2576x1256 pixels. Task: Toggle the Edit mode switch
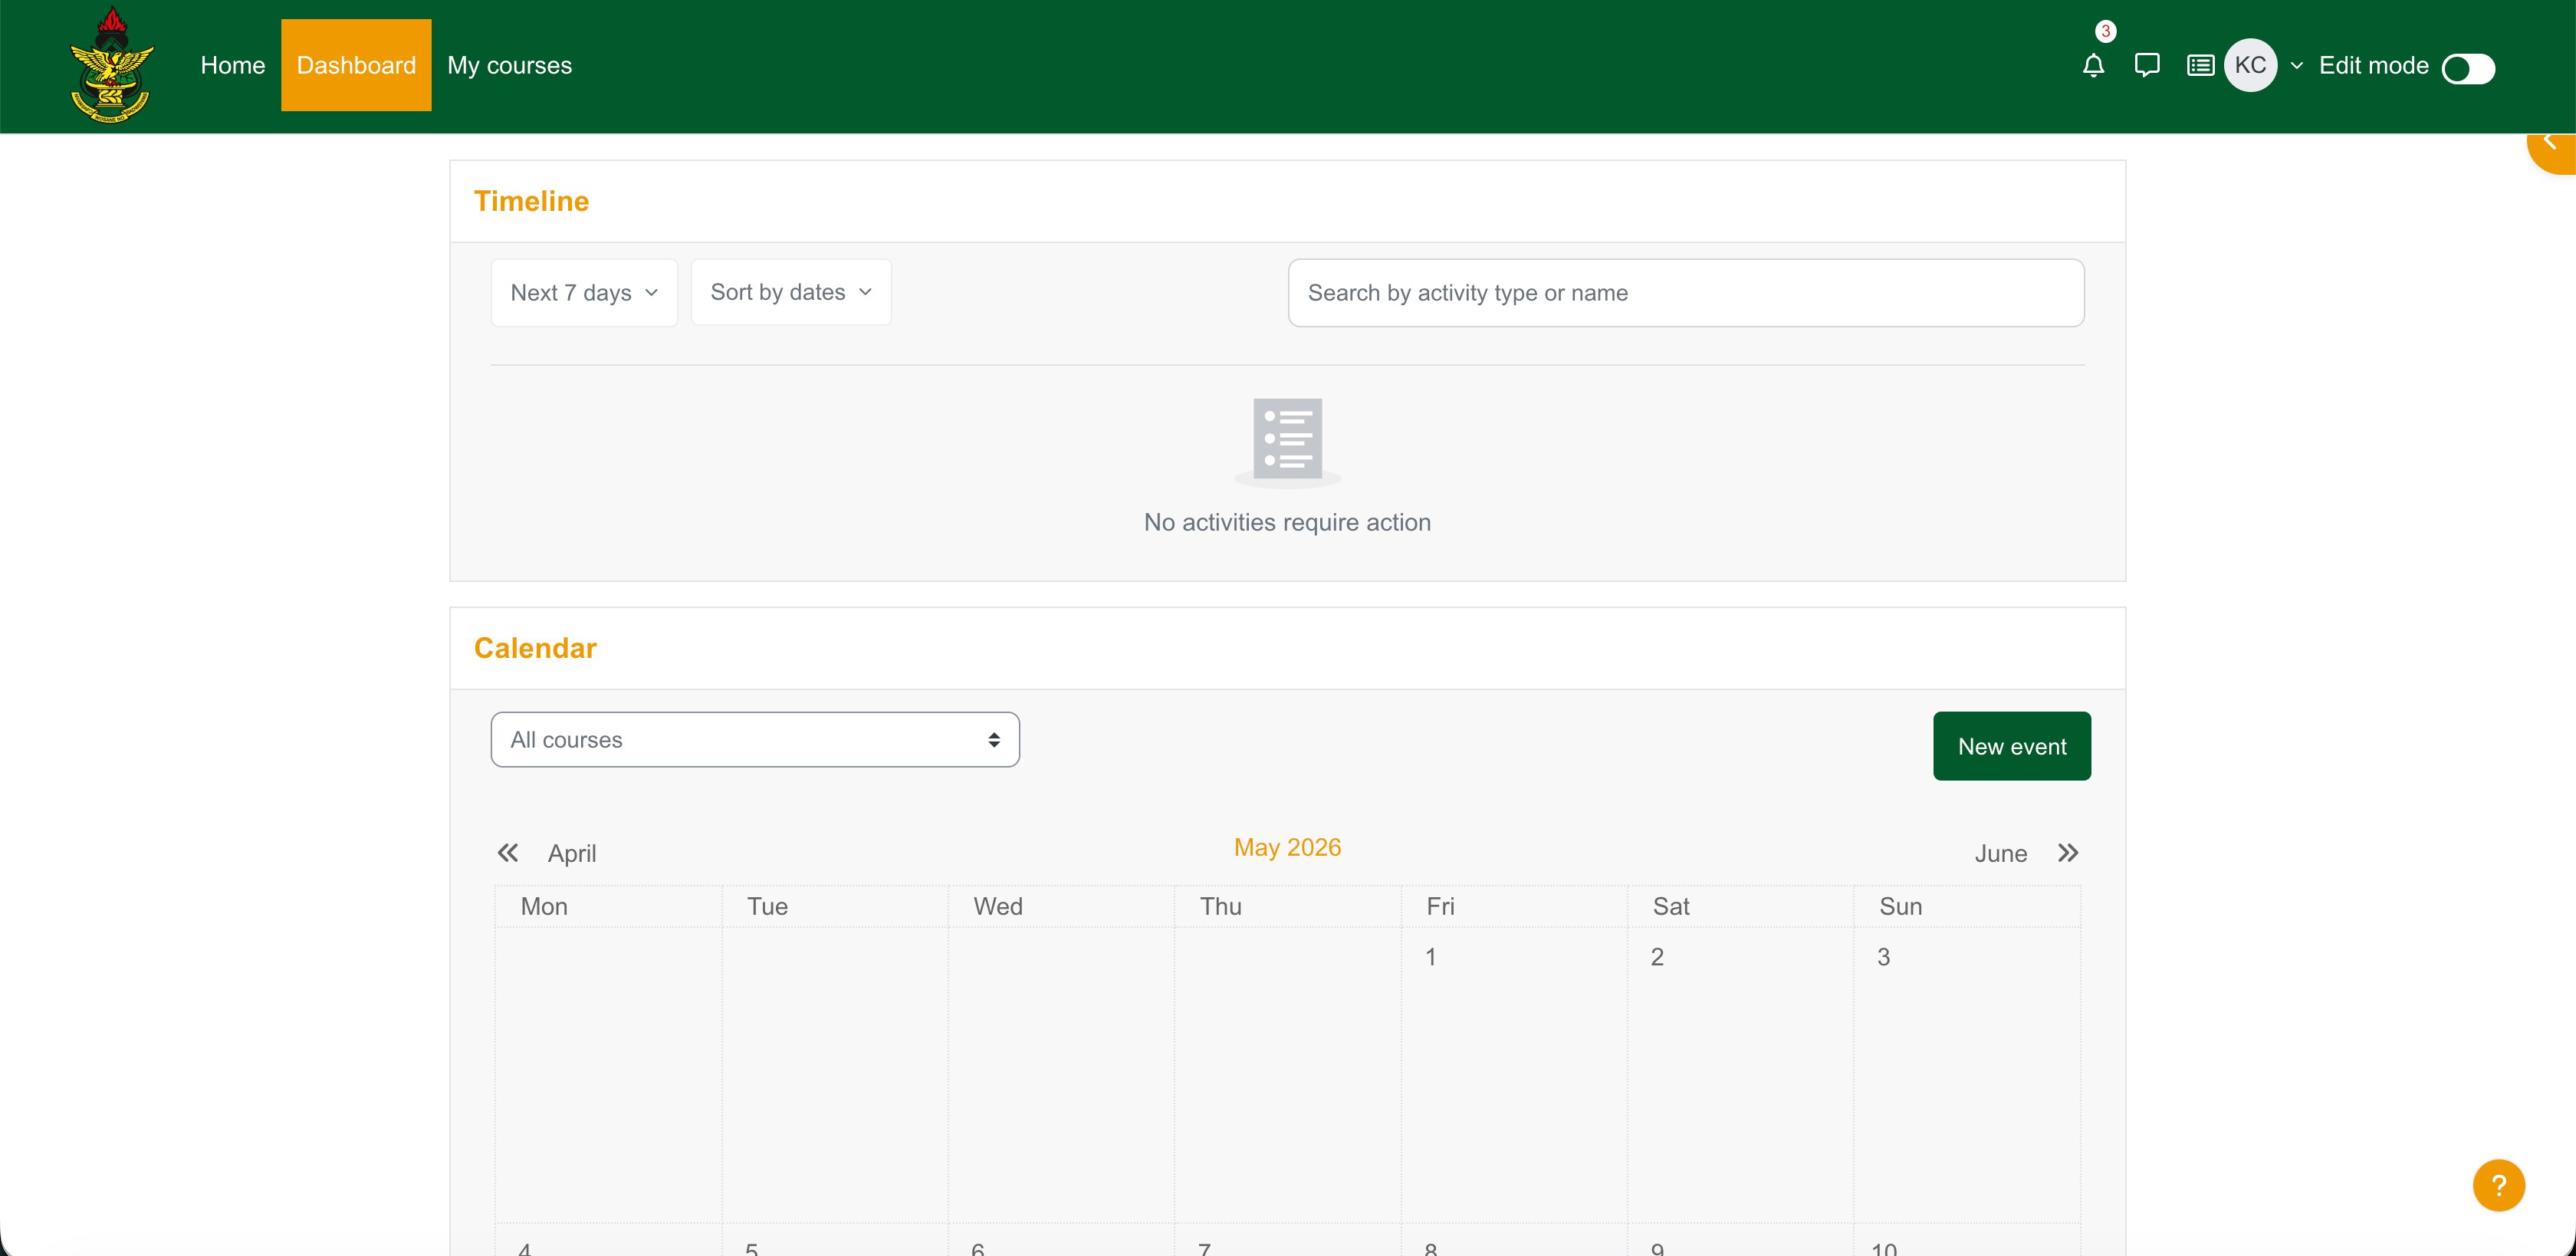pos(2468,68)
